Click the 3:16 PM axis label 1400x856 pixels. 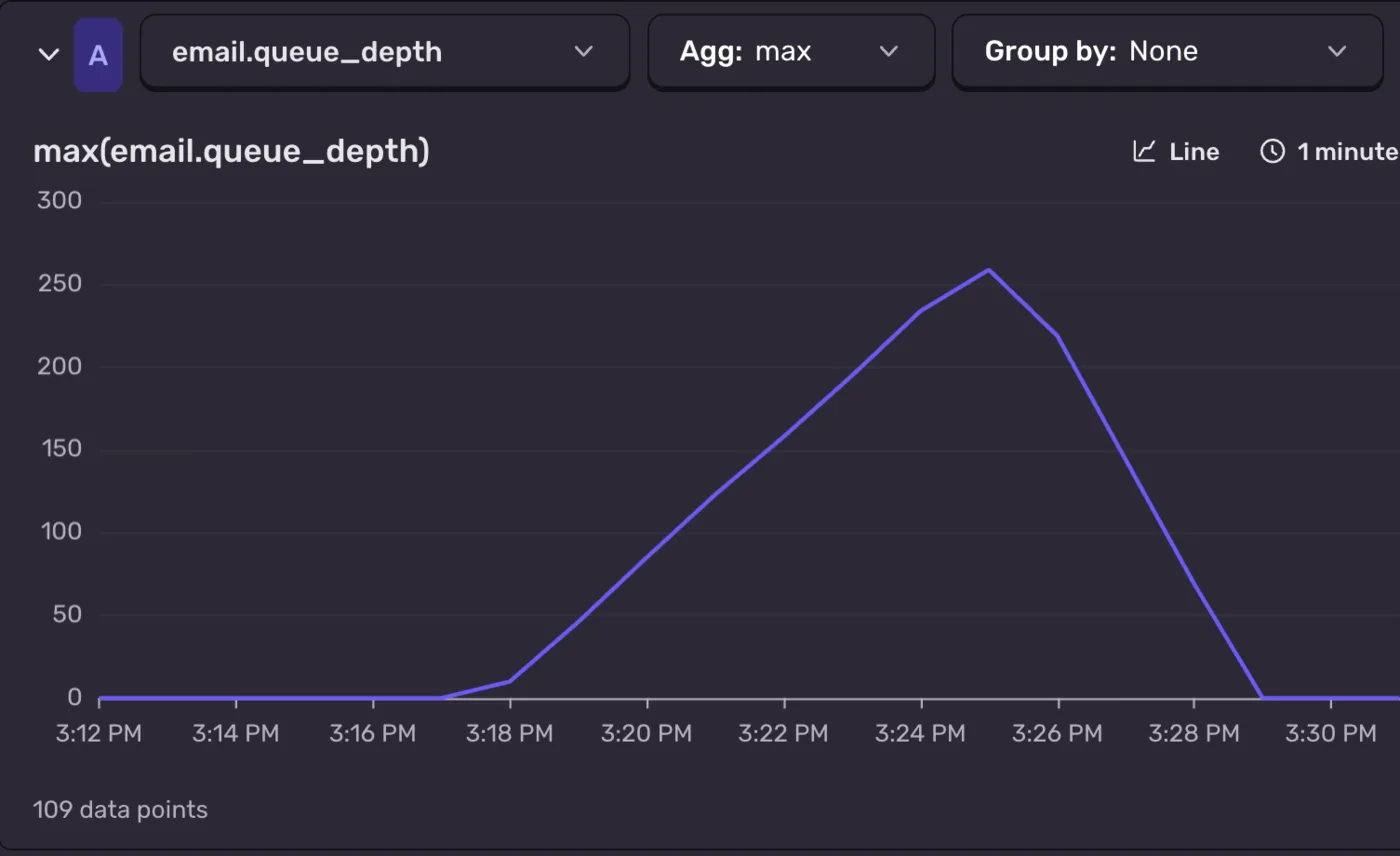point(373,733)
